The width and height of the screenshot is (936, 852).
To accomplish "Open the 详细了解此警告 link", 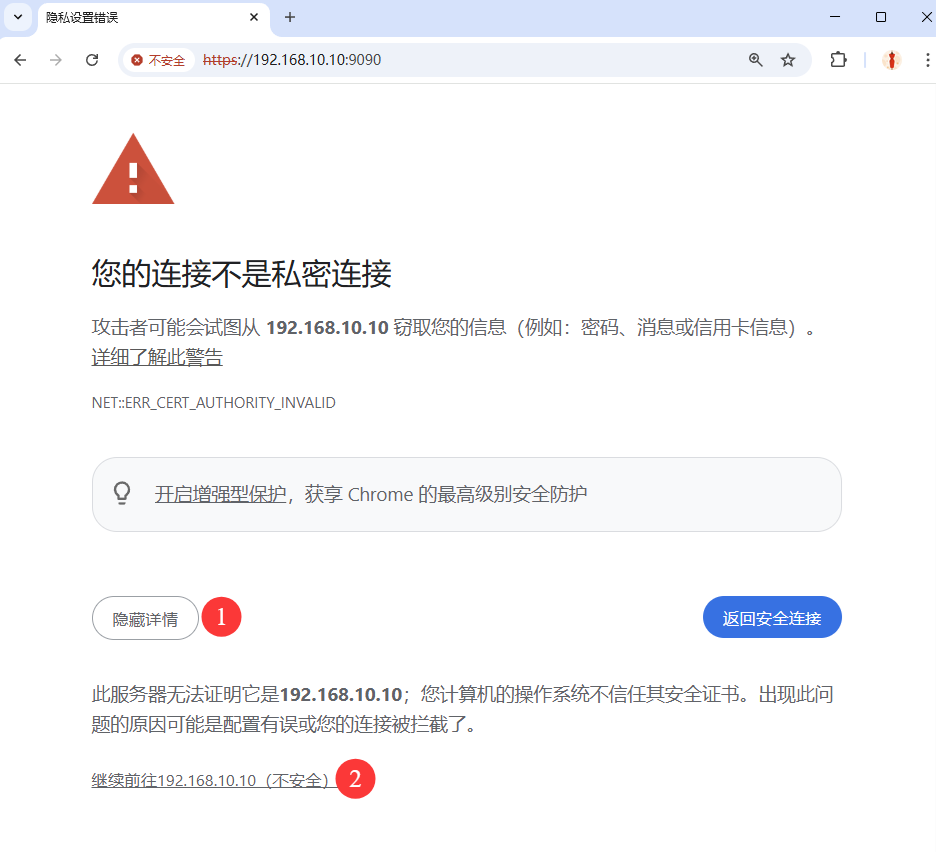I will [x=157, y=357].
